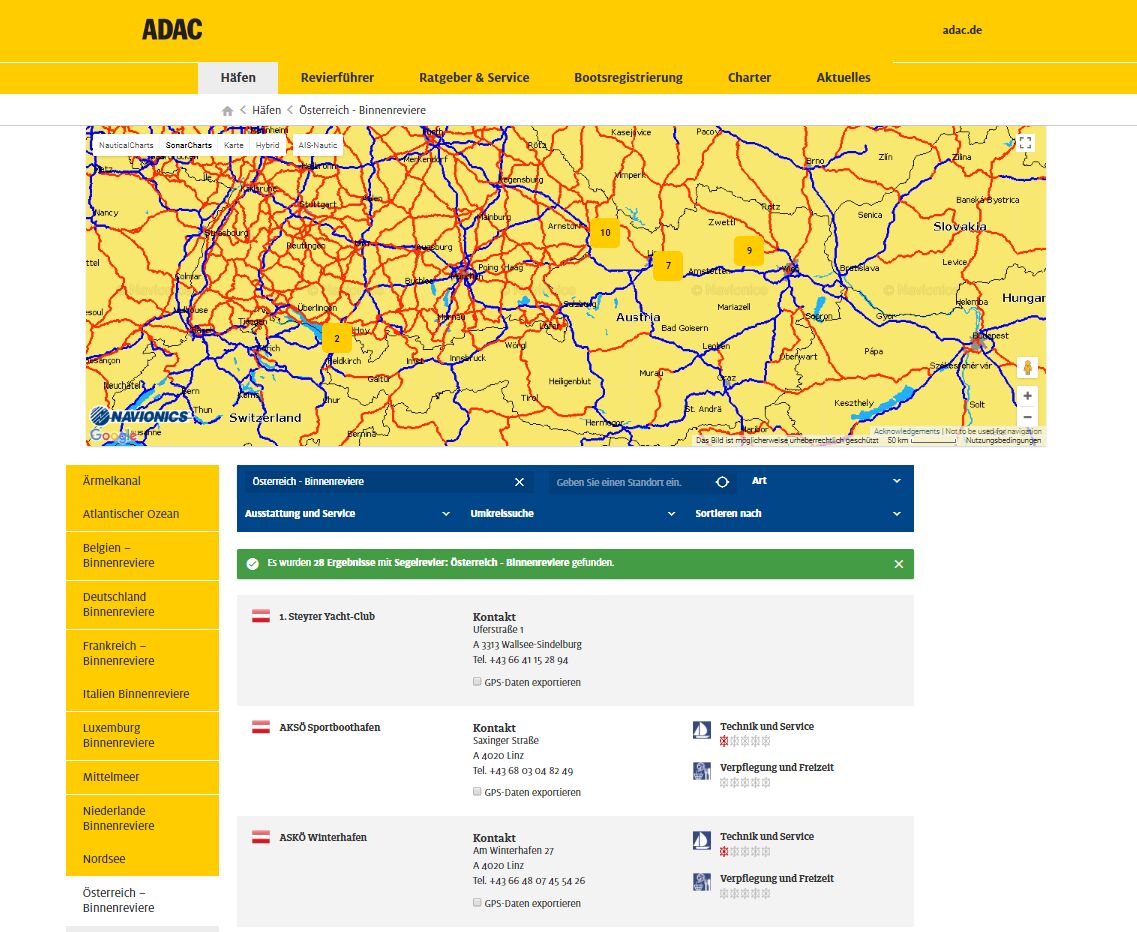
Task: Select Mittelmeer in the sidebar
Action: click(111, 777)
